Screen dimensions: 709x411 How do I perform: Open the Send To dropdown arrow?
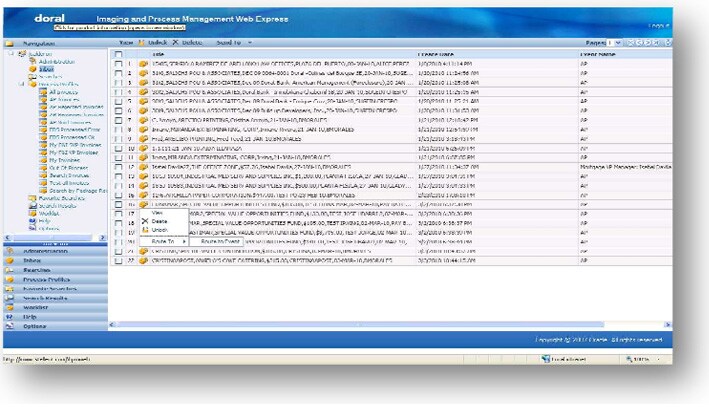coord(250,43)
